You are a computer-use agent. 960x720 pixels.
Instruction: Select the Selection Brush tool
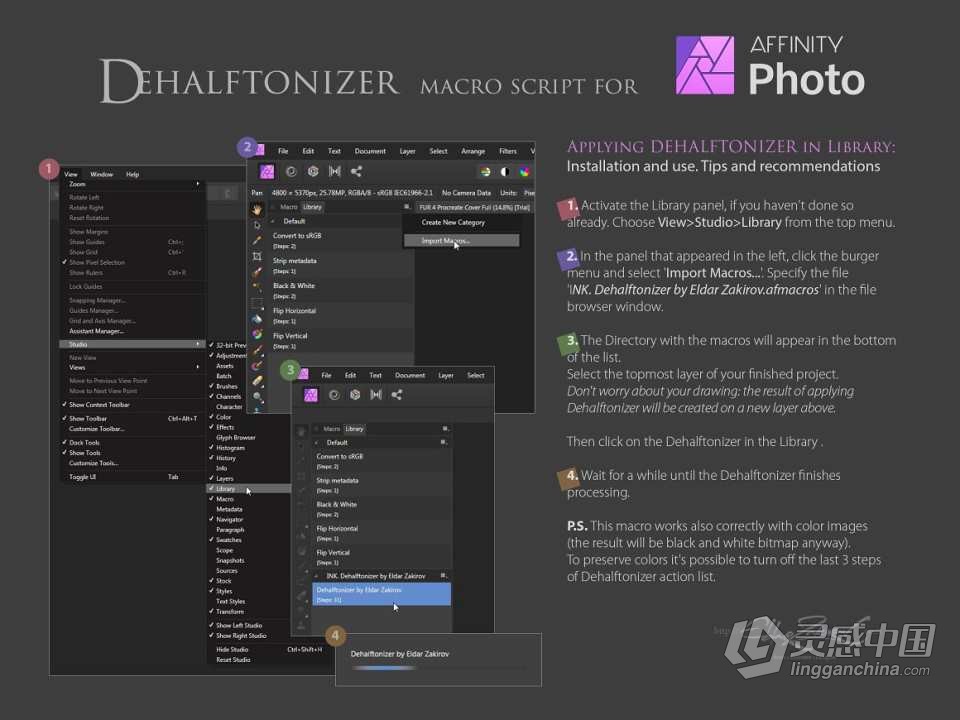pyautogui.click(x=257, y=272)
